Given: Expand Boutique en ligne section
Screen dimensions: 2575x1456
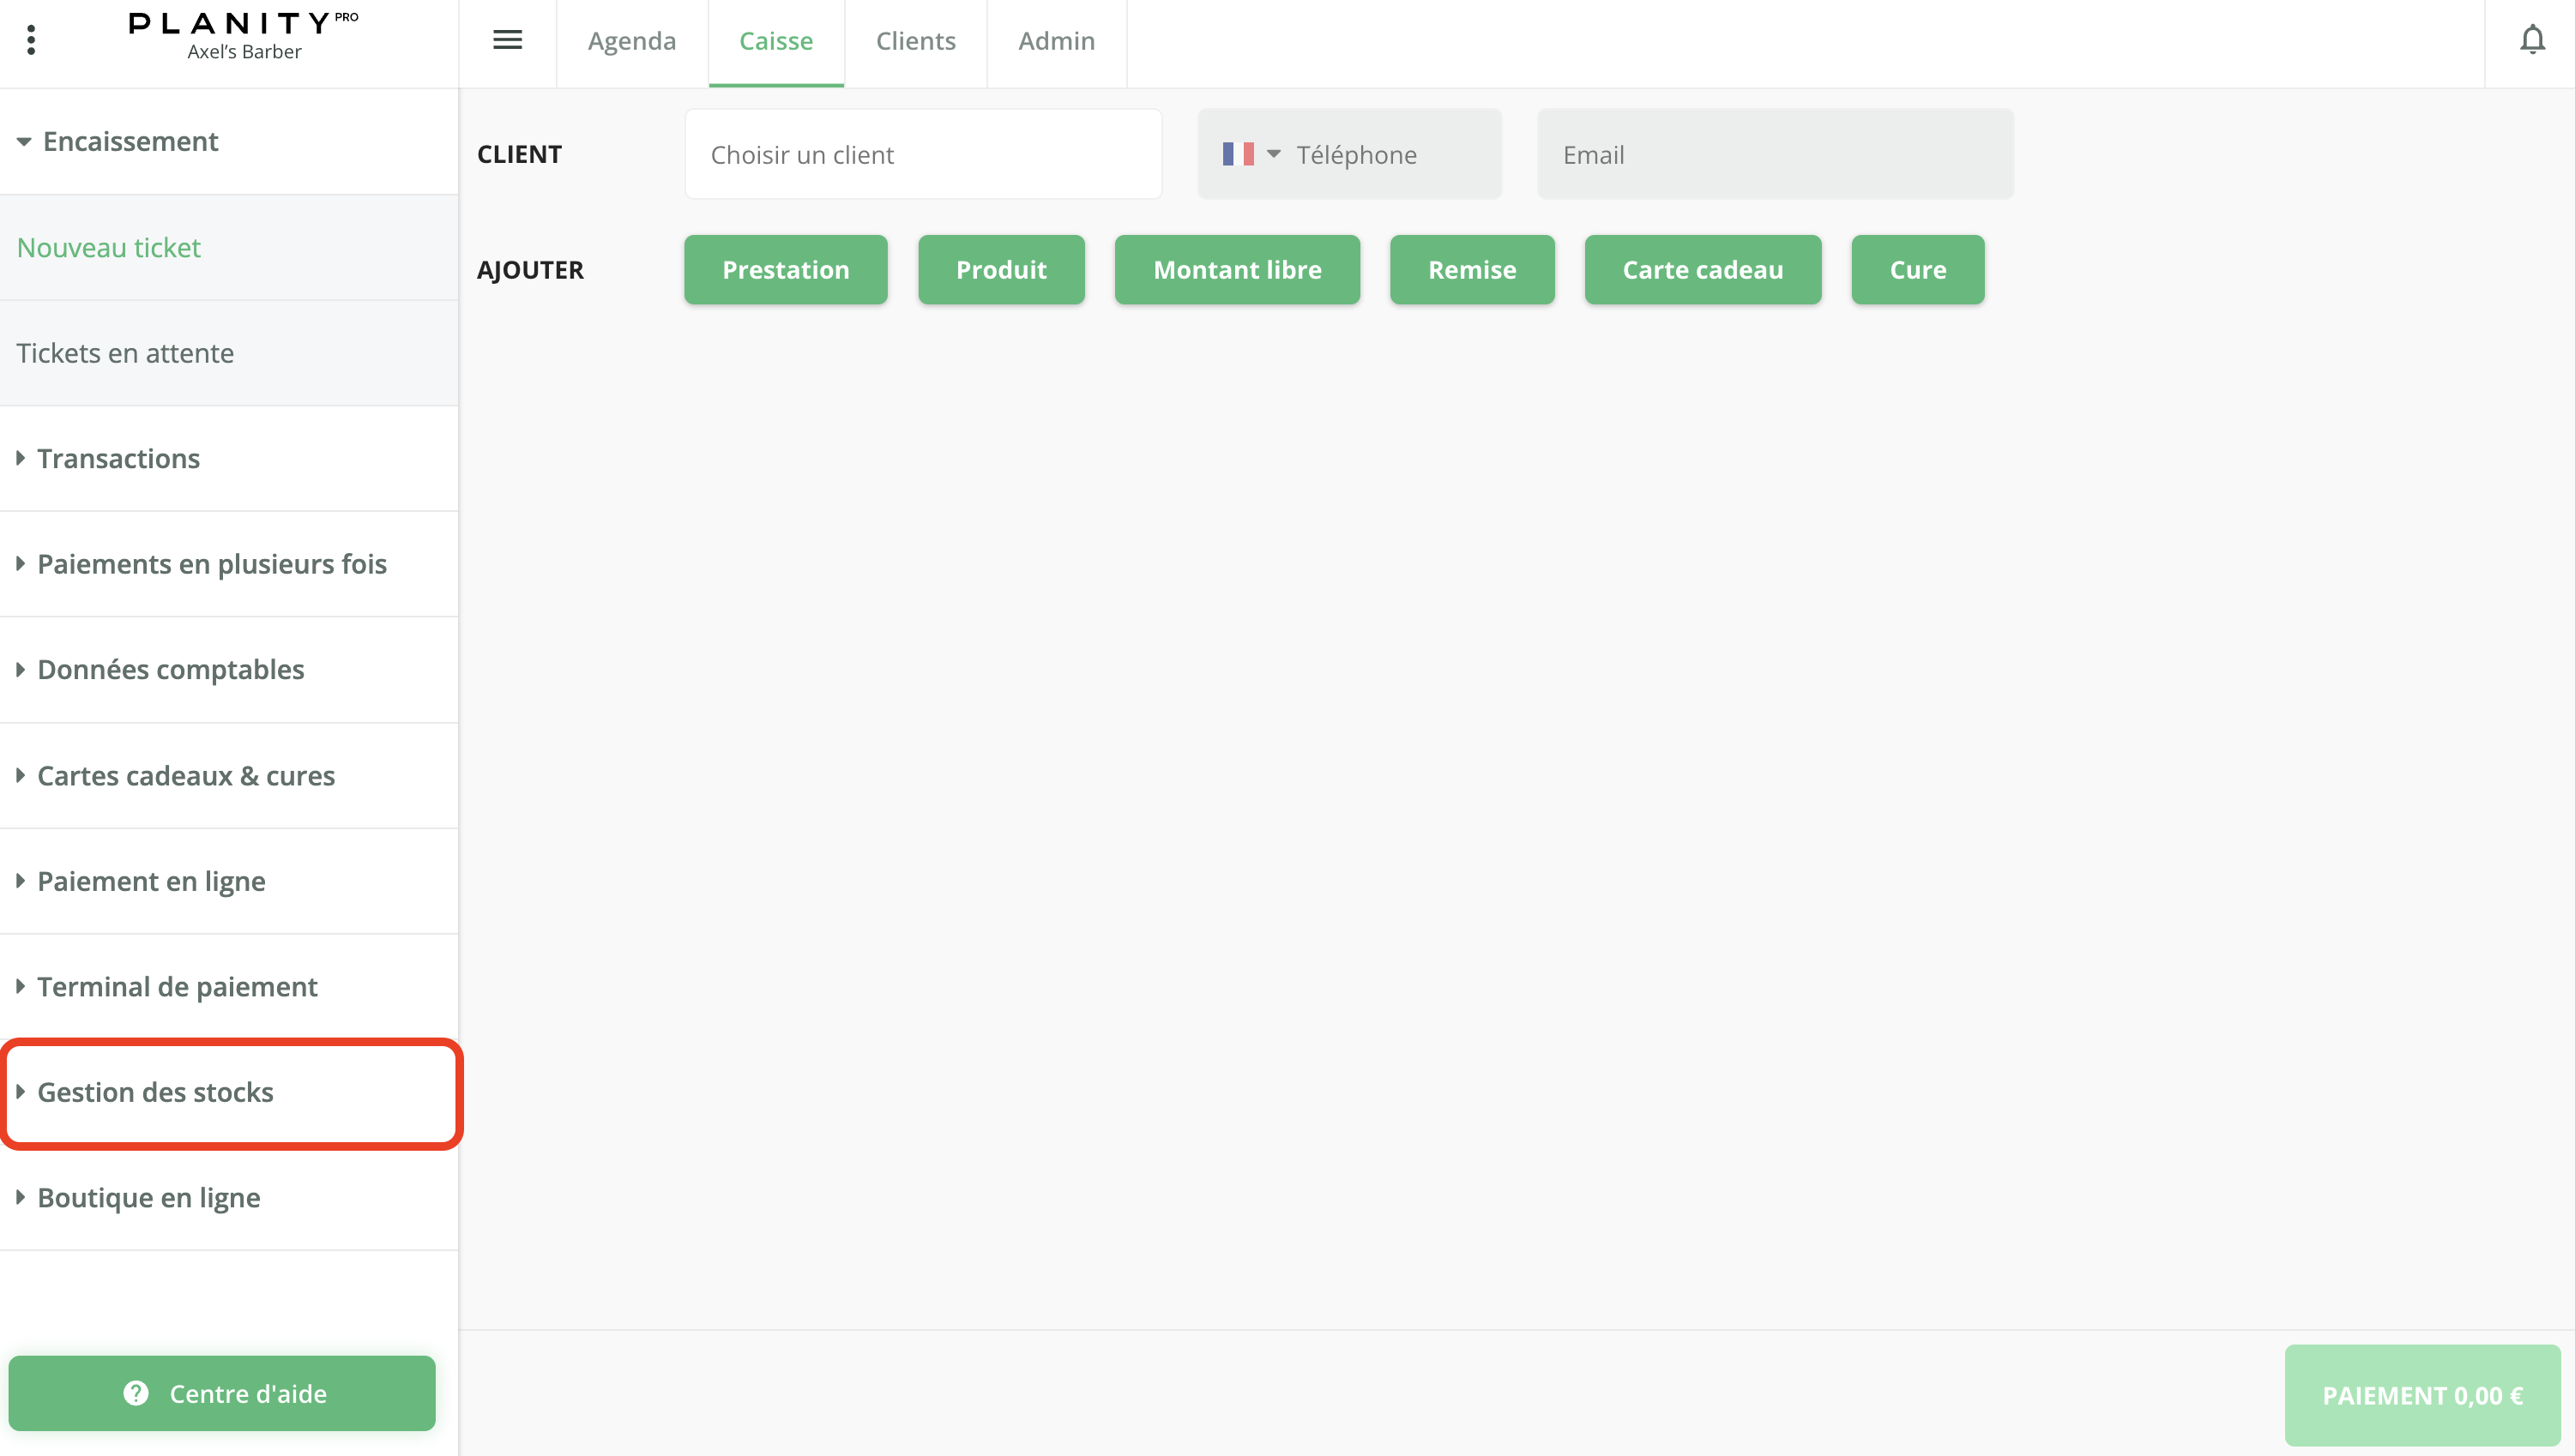Looking at the screenshot, I should tap(148, 1197).
